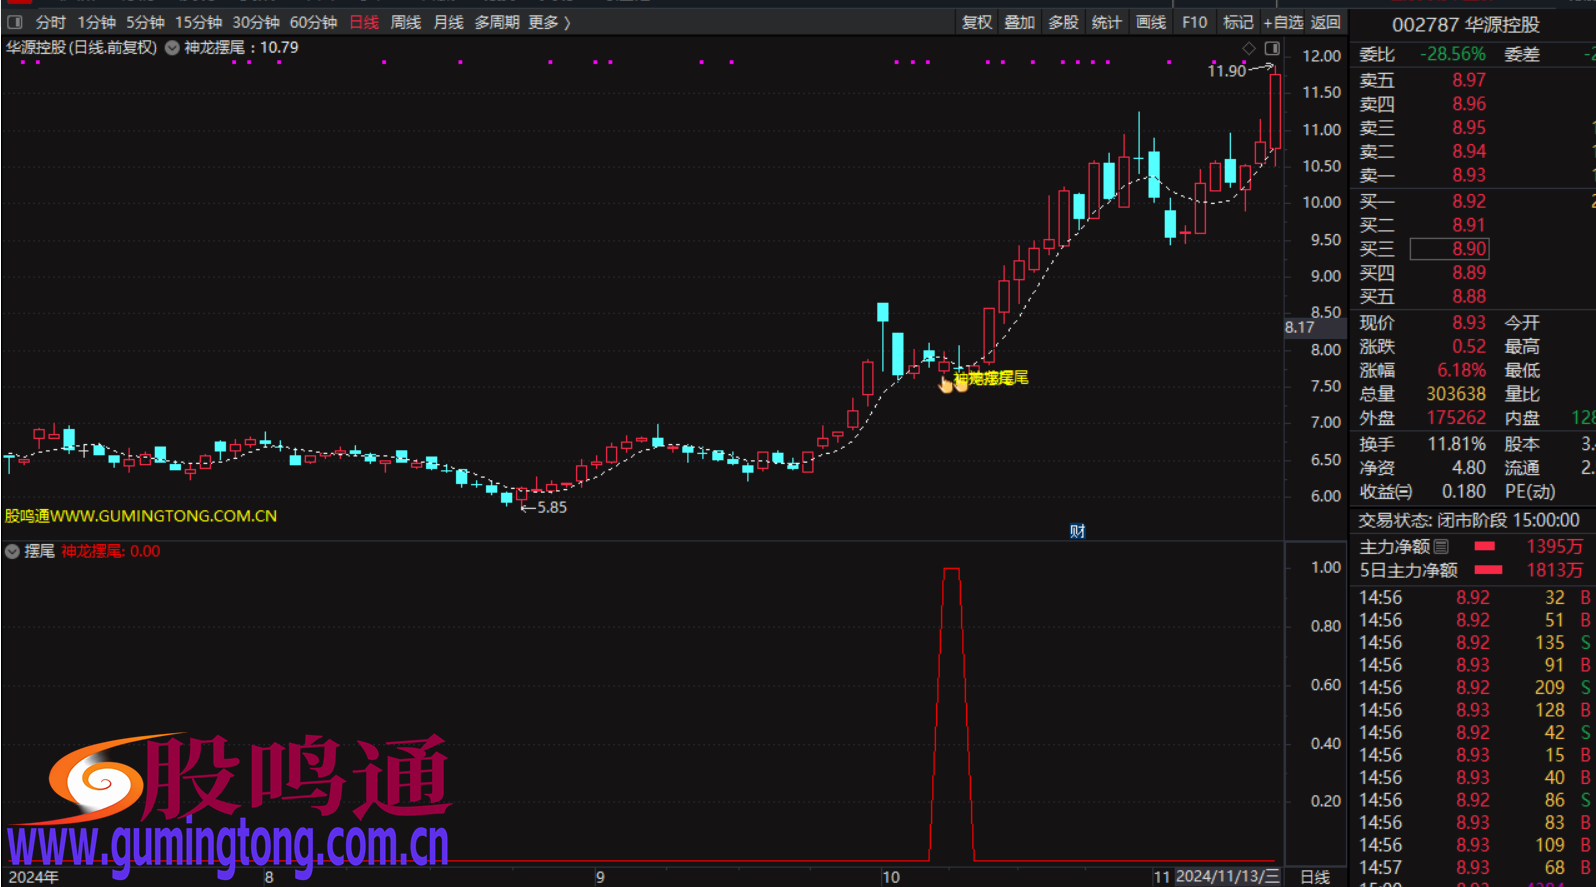Click the 返回 back button

tap(1325, 22)
